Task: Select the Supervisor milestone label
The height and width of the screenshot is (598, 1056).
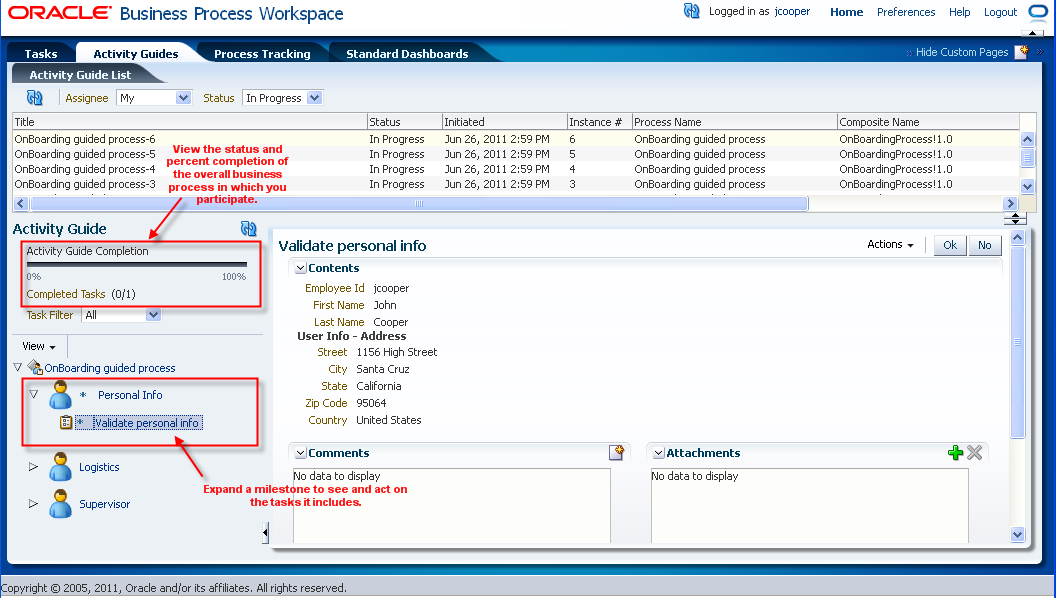Action: pos(104,504)
